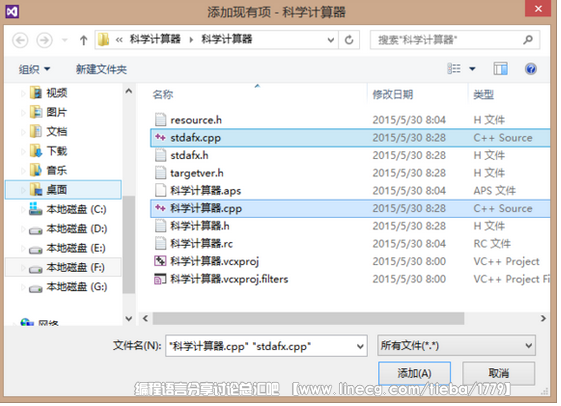Open the recent locations dropdown arrow
This screenshot has width=561, height=406.
(65, 40)
